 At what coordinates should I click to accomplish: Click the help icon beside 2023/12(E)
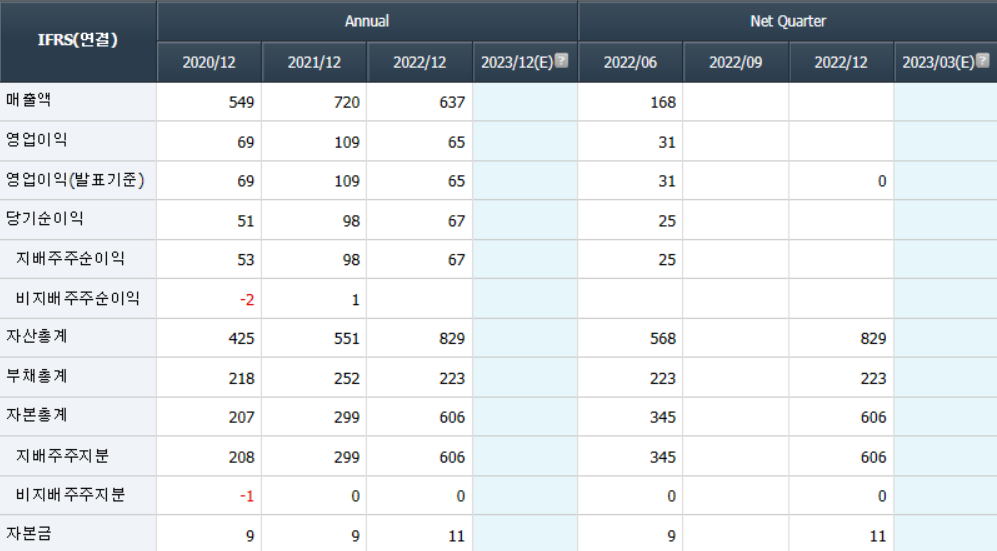(x=561, y=60)
